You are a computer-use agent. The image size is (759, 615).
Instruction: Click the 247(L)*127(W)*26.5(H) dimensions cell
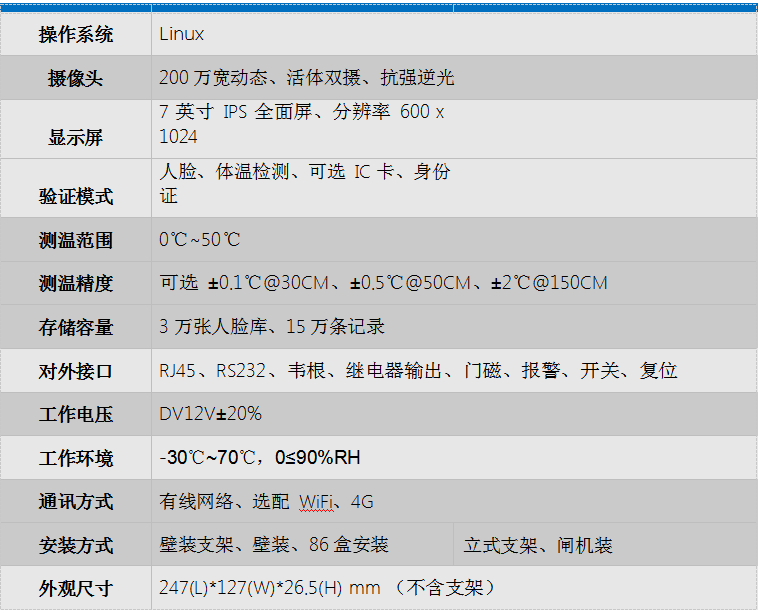click(327, 588)
